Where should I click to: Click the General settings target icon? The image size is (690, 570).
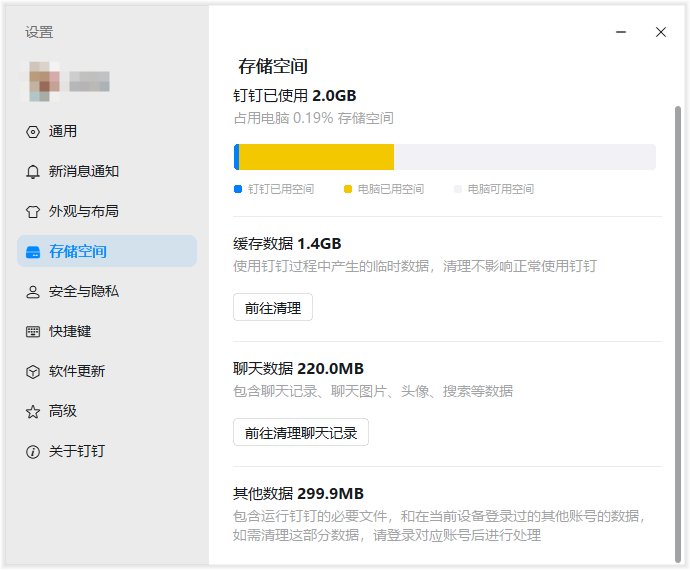coord(32,132)
